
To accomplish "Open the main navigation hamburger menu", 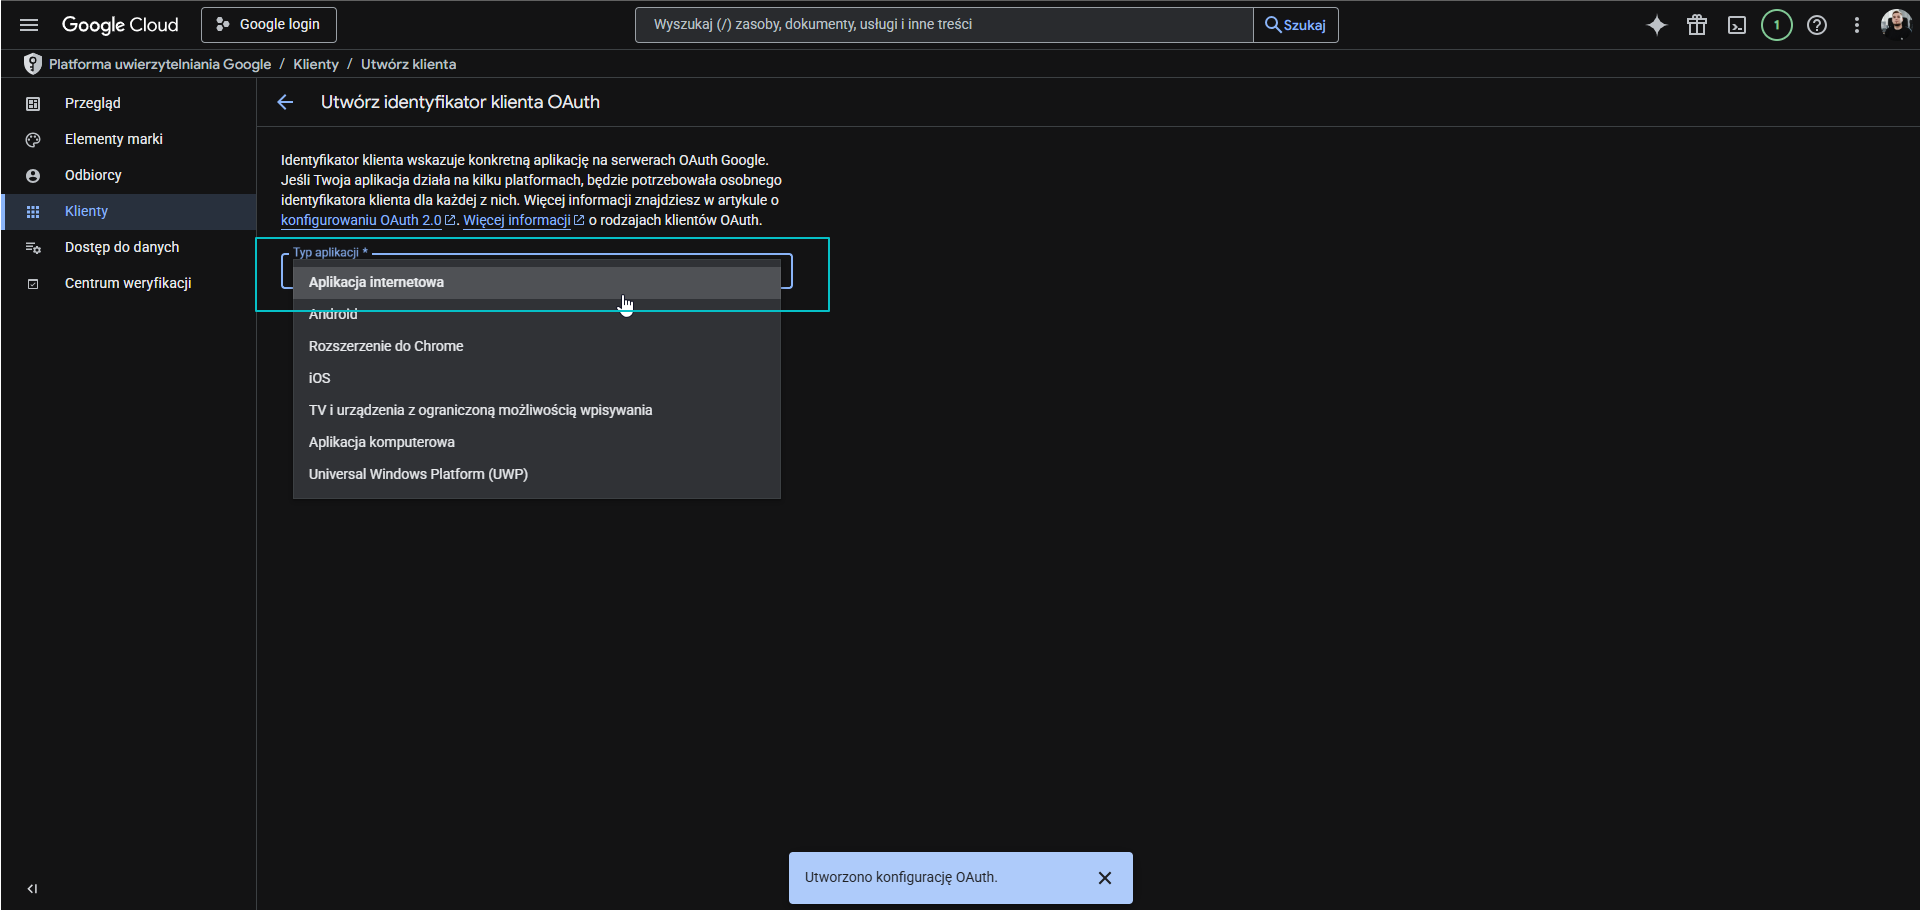I will (29, 25).
